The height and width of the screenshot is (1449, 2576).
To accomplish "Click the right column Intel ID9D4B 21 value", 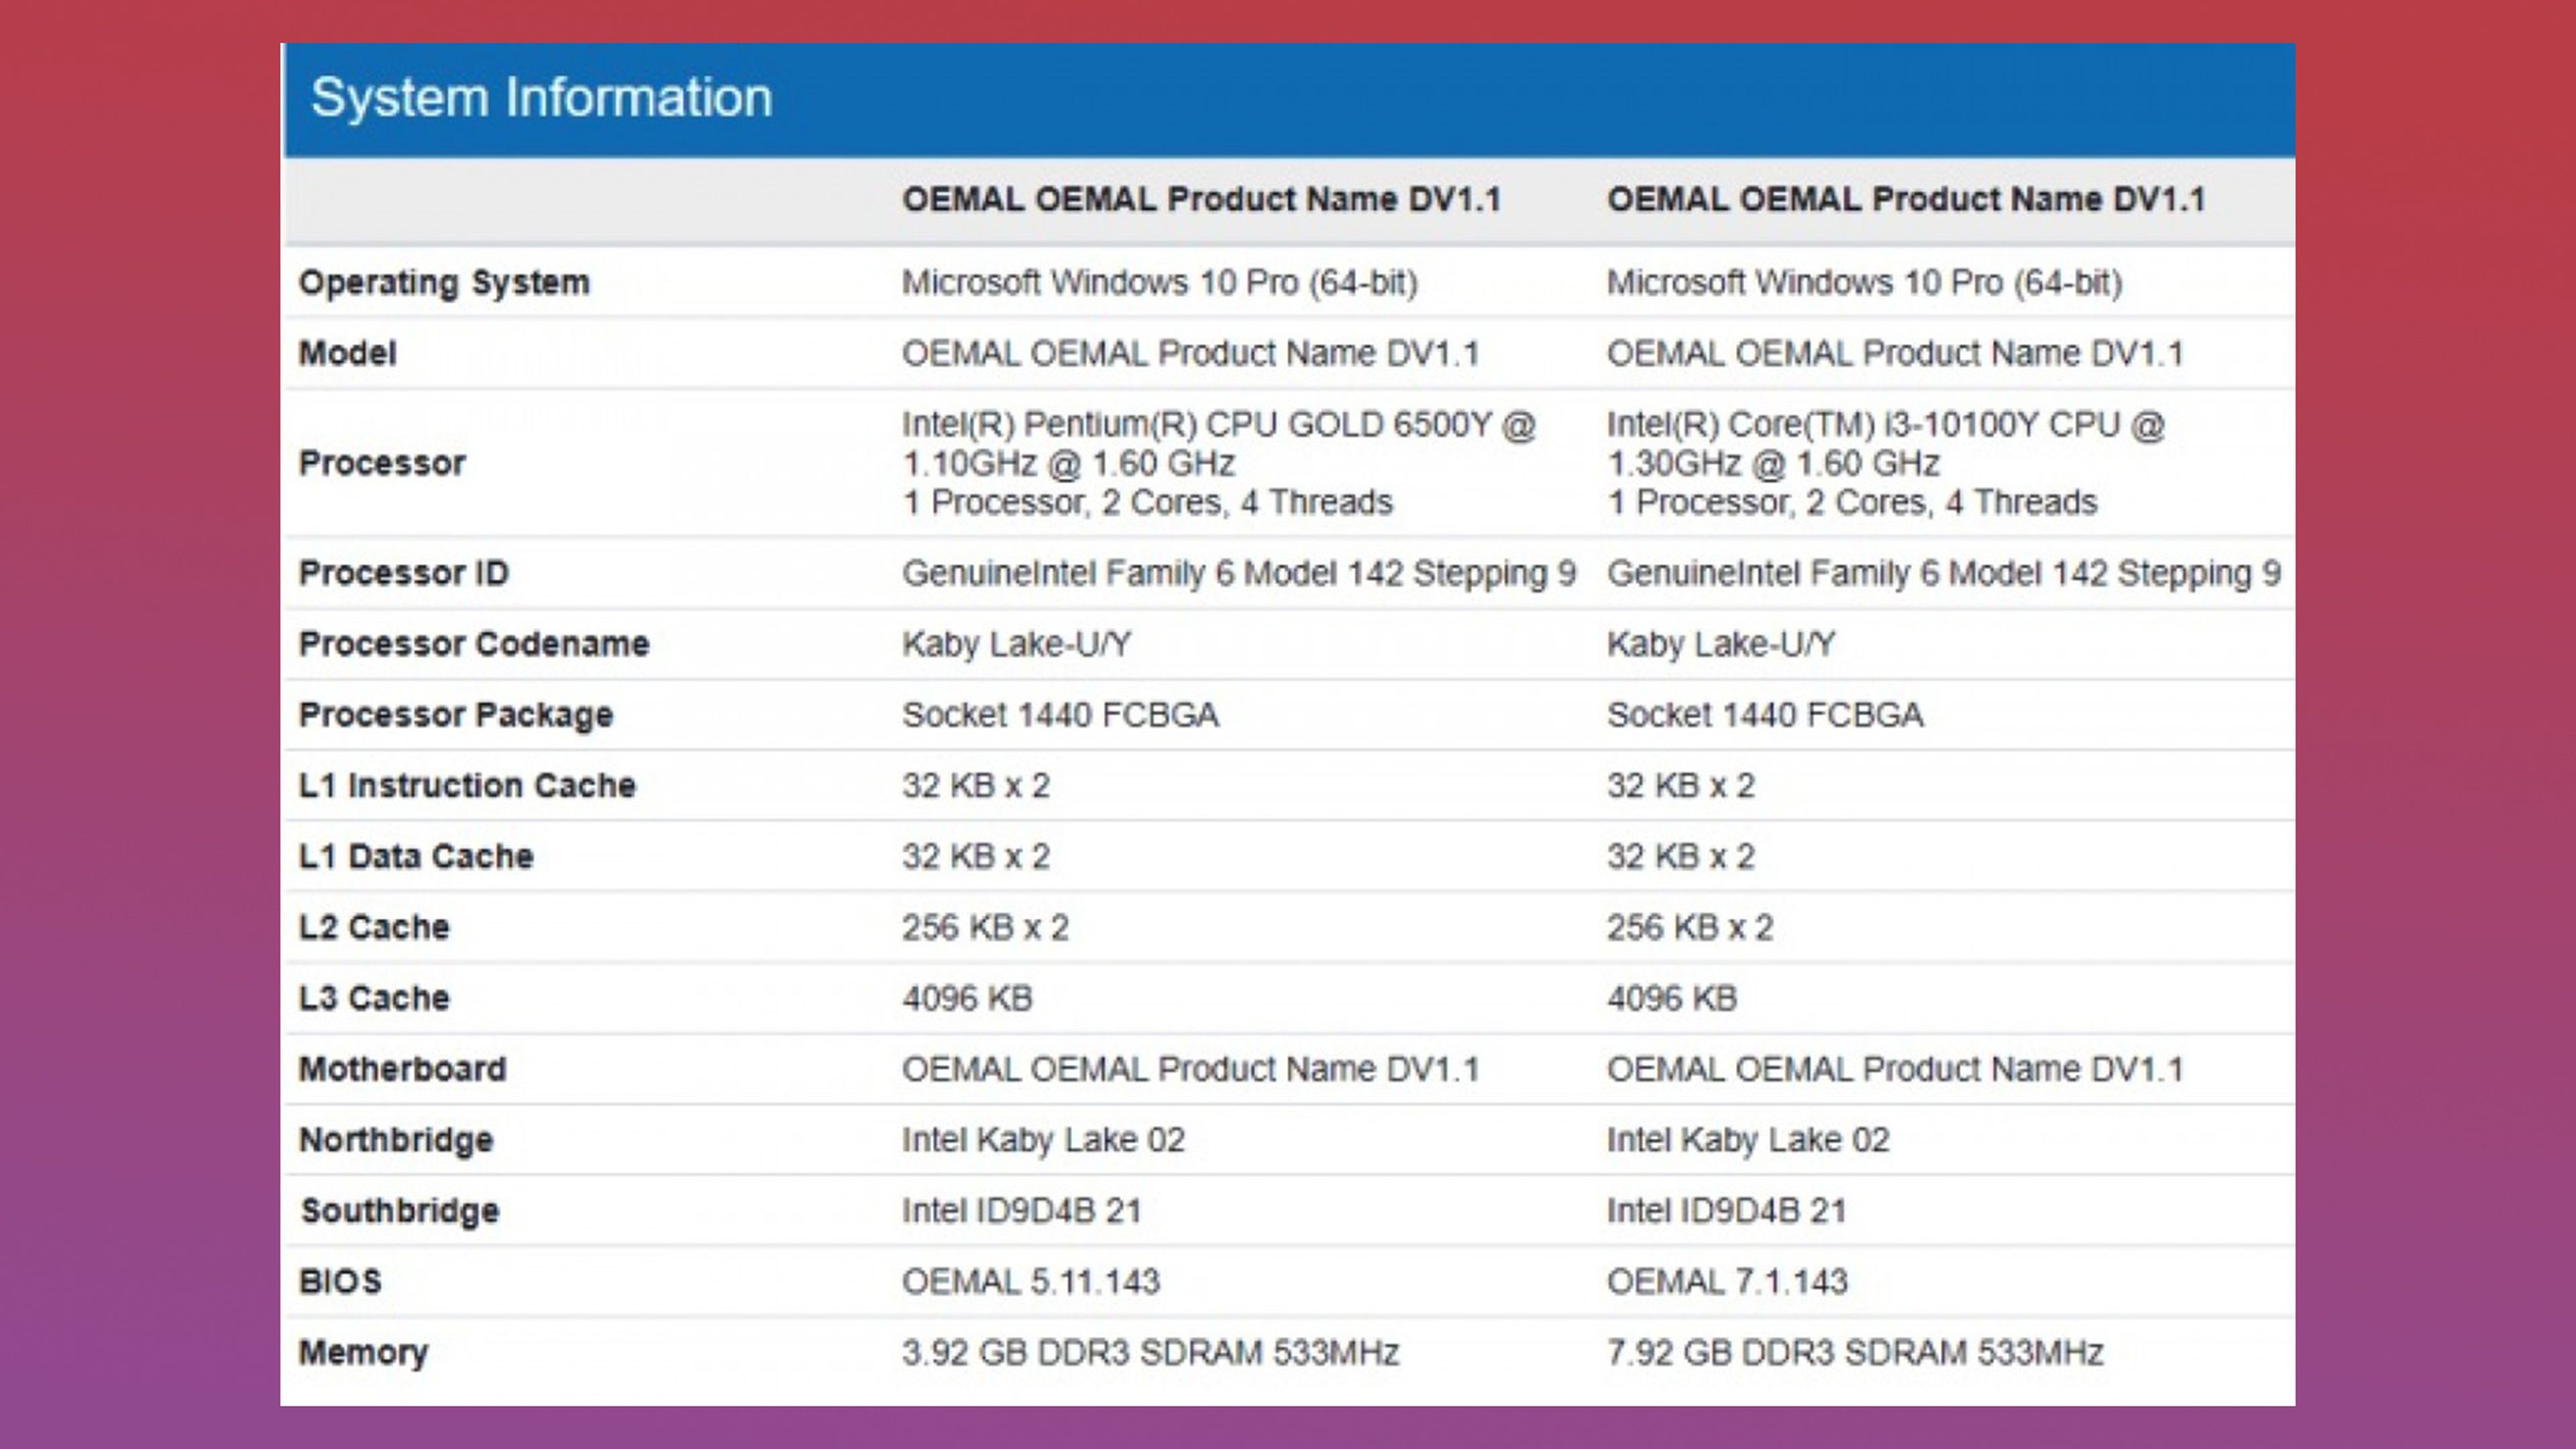I will pos(1726,1211).
